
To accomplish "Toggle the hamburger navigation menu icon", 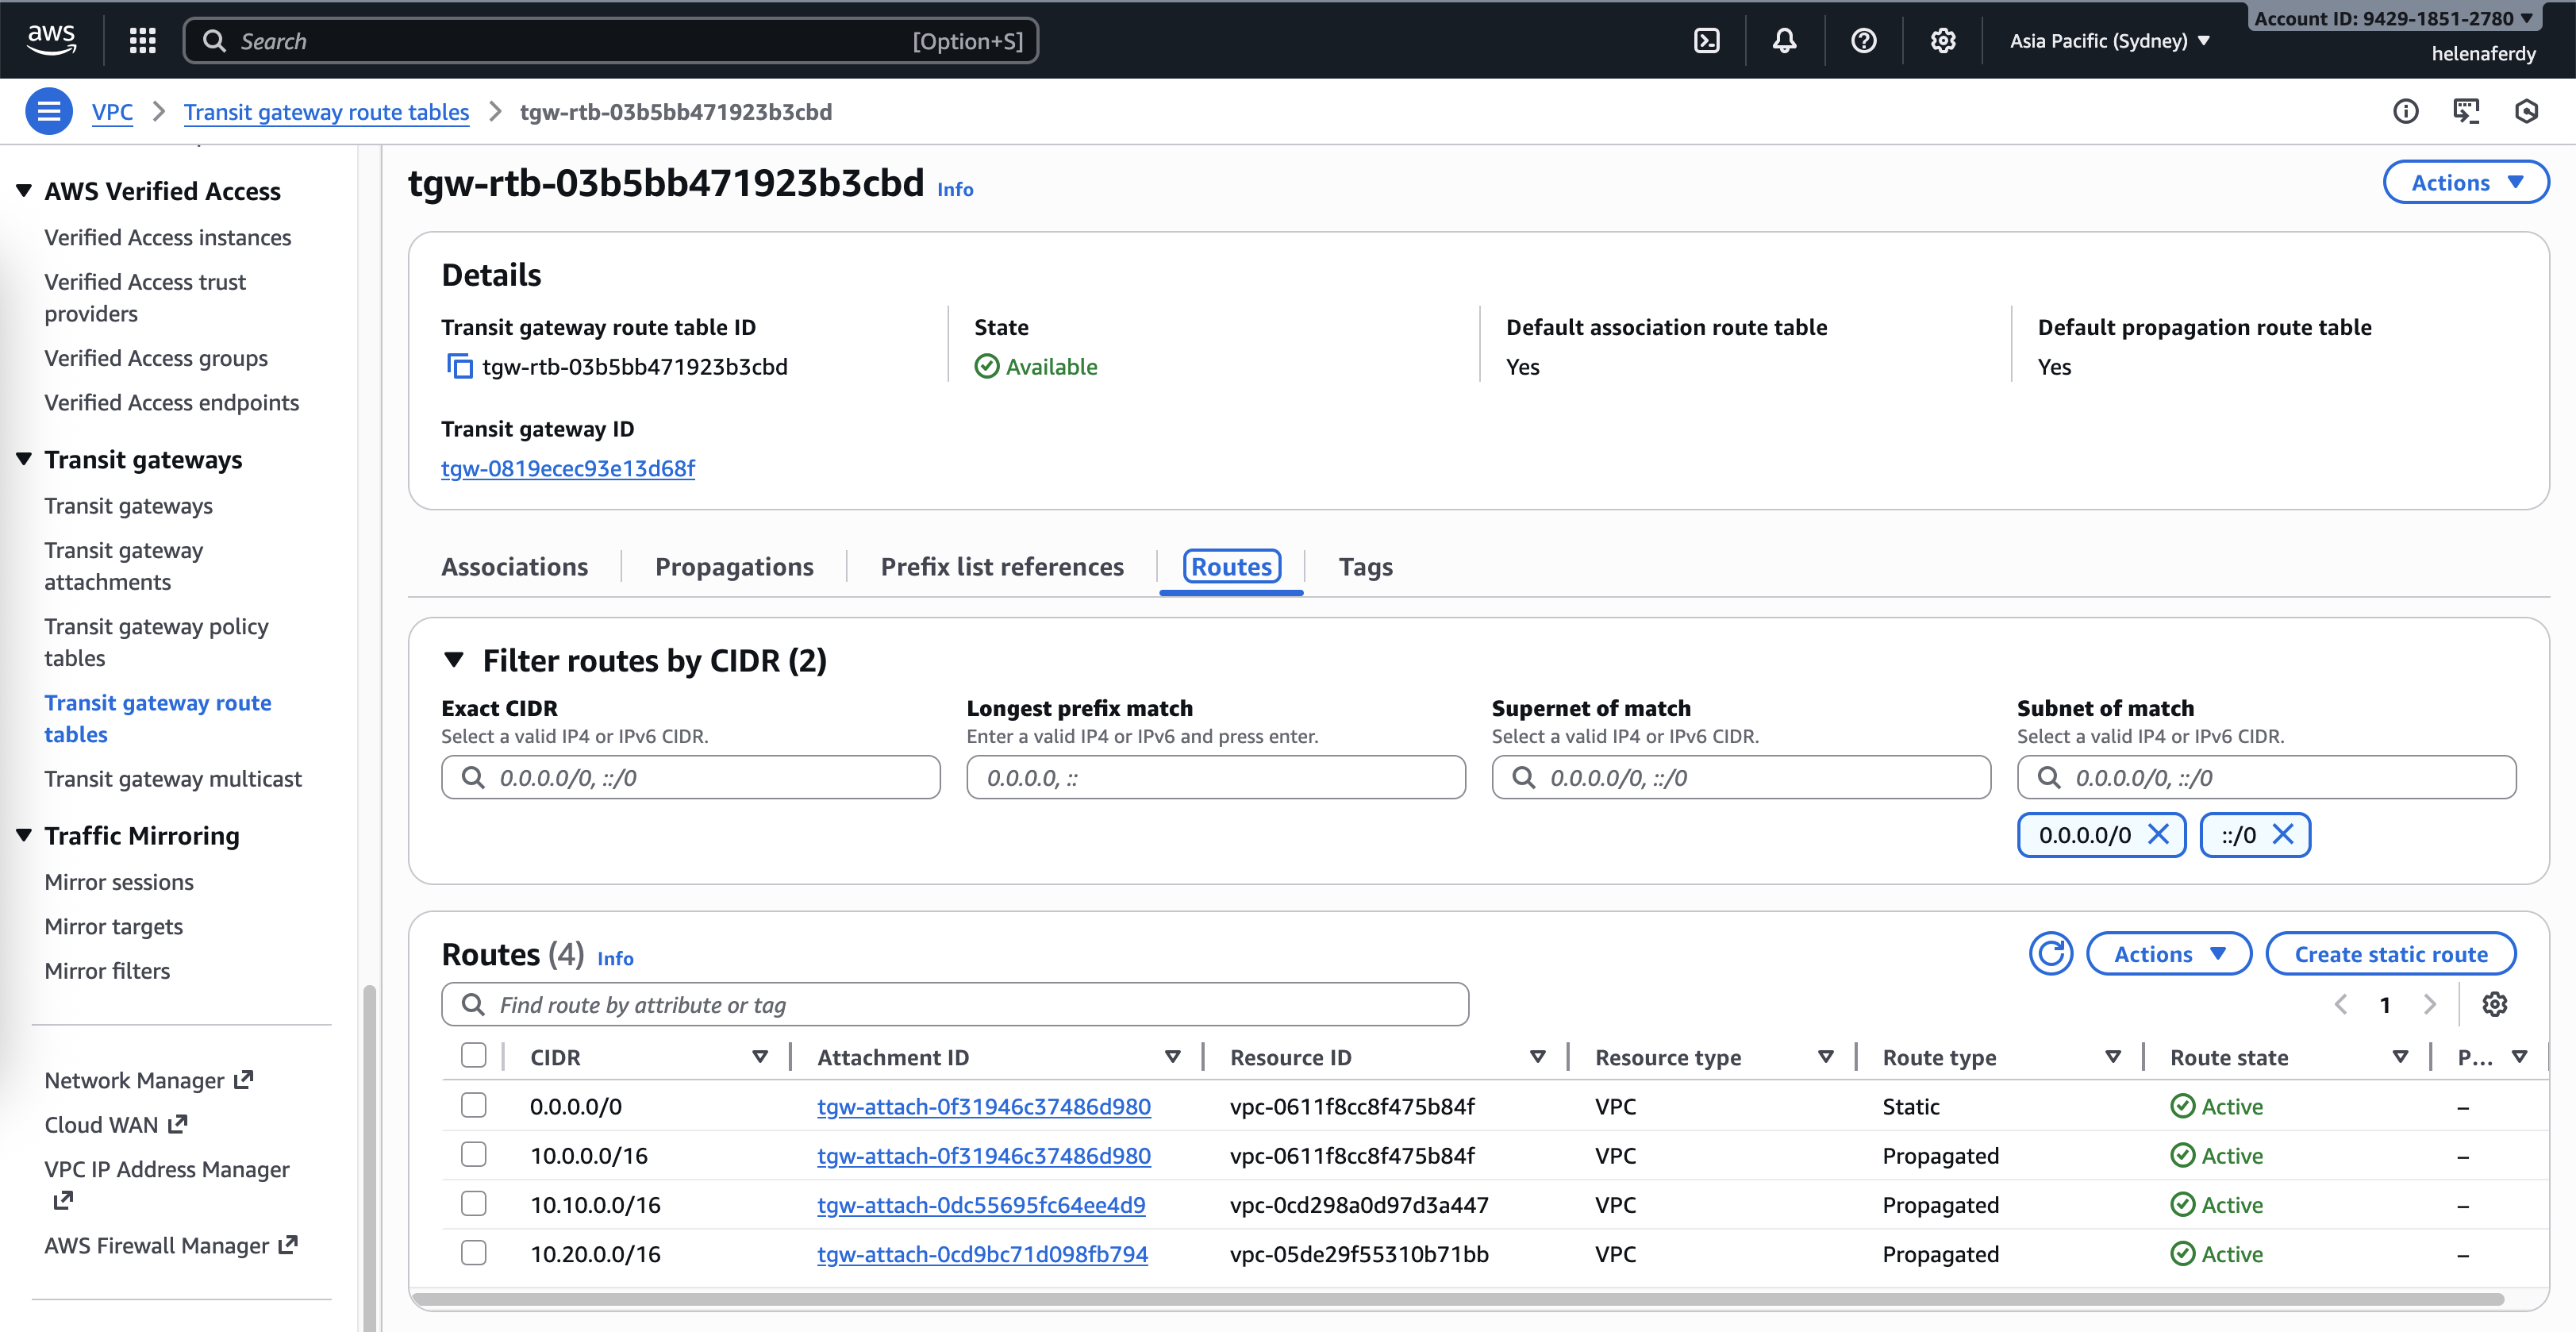I will pos(48,111).
